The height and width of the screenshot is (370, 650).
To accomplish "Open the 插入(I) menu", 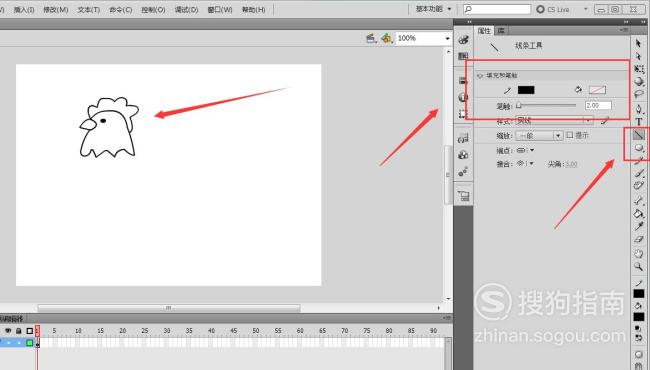I will coord(24,10).
